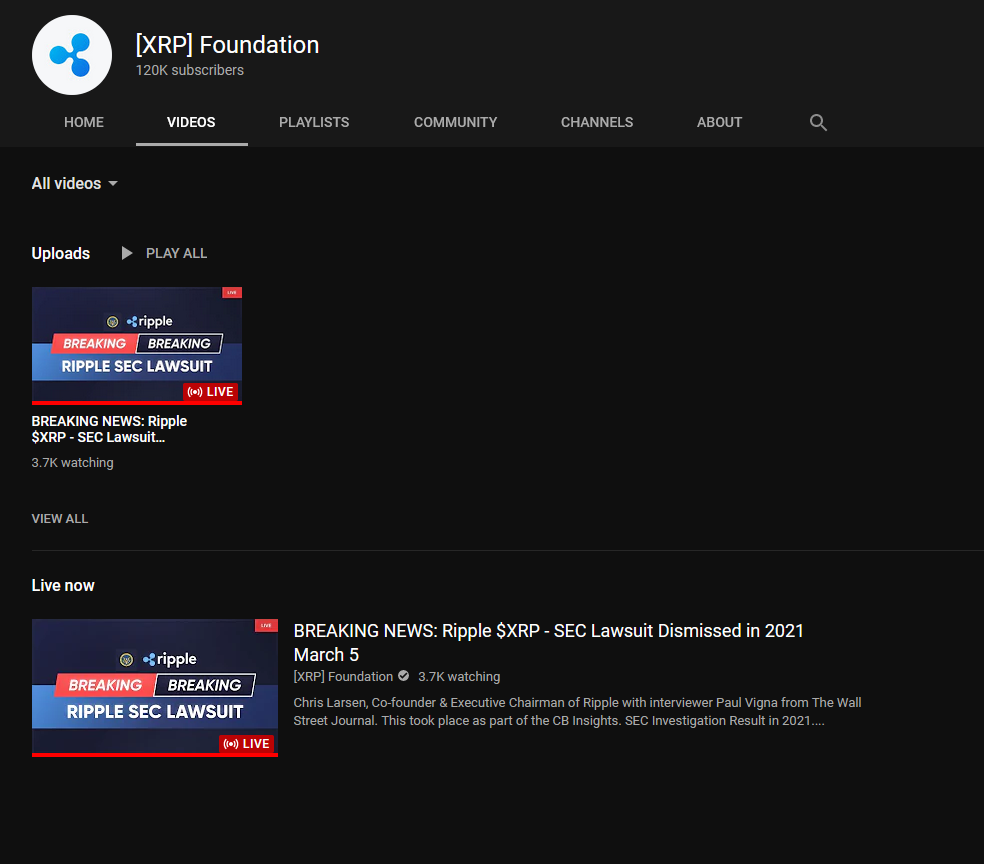Click the LIVE corner badge on the Live now thumbnail
Image resolution: width=984 pixels, height=864 pixels.
[265, 624]
